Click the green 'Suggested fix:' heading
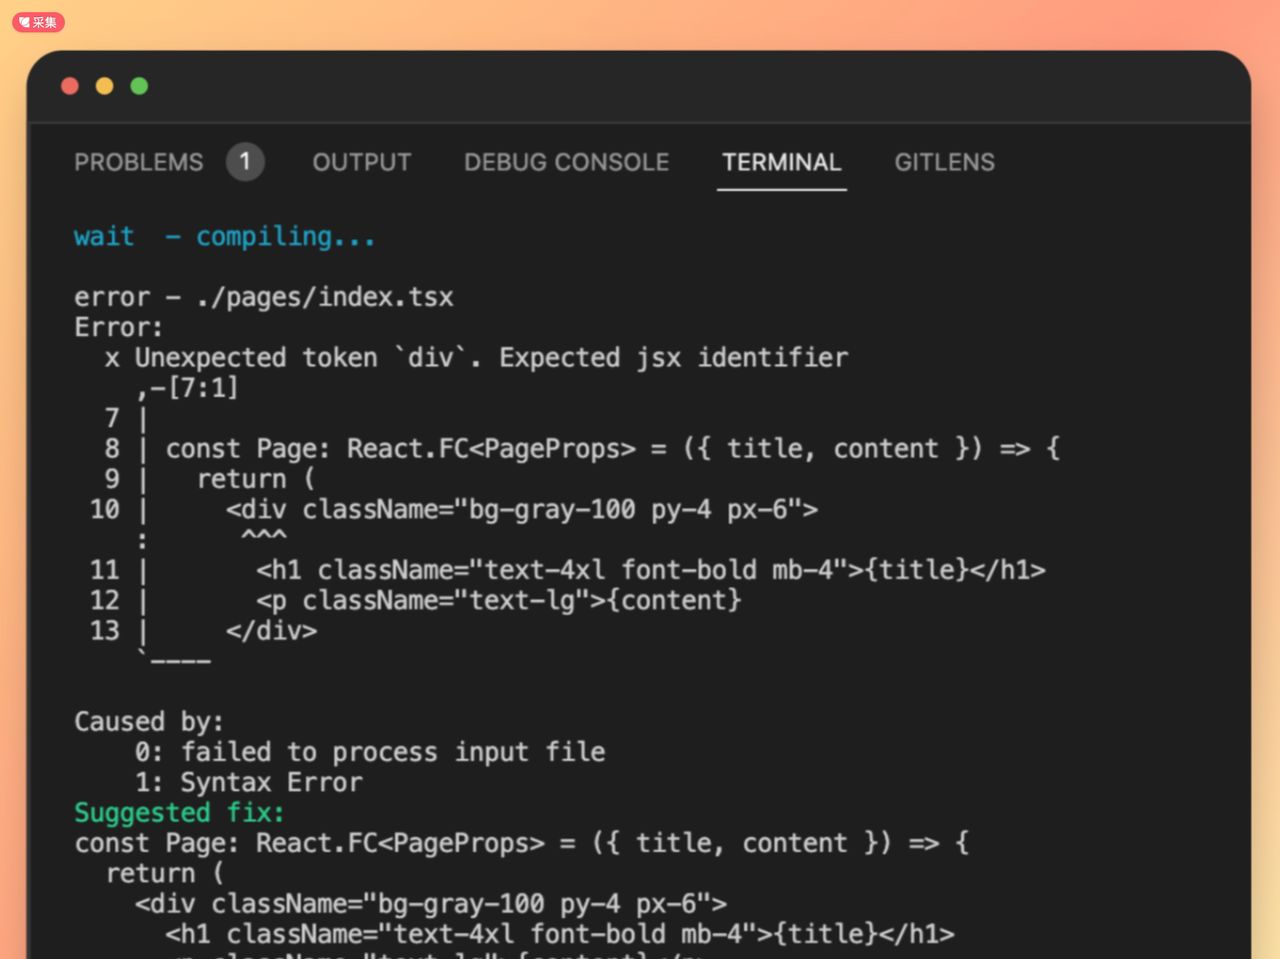The height and width of the screenshot is (959, 1280). pos(179,813)
